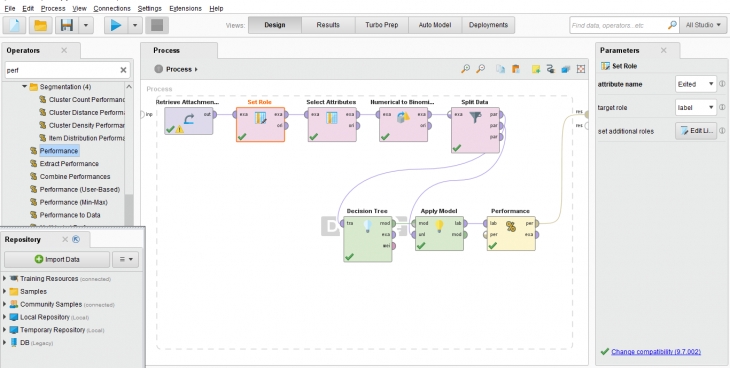730x368 pixels.
Task: Select the Cluster Count Performance operator
Action: pyautogui.click(x=82, y=100)
